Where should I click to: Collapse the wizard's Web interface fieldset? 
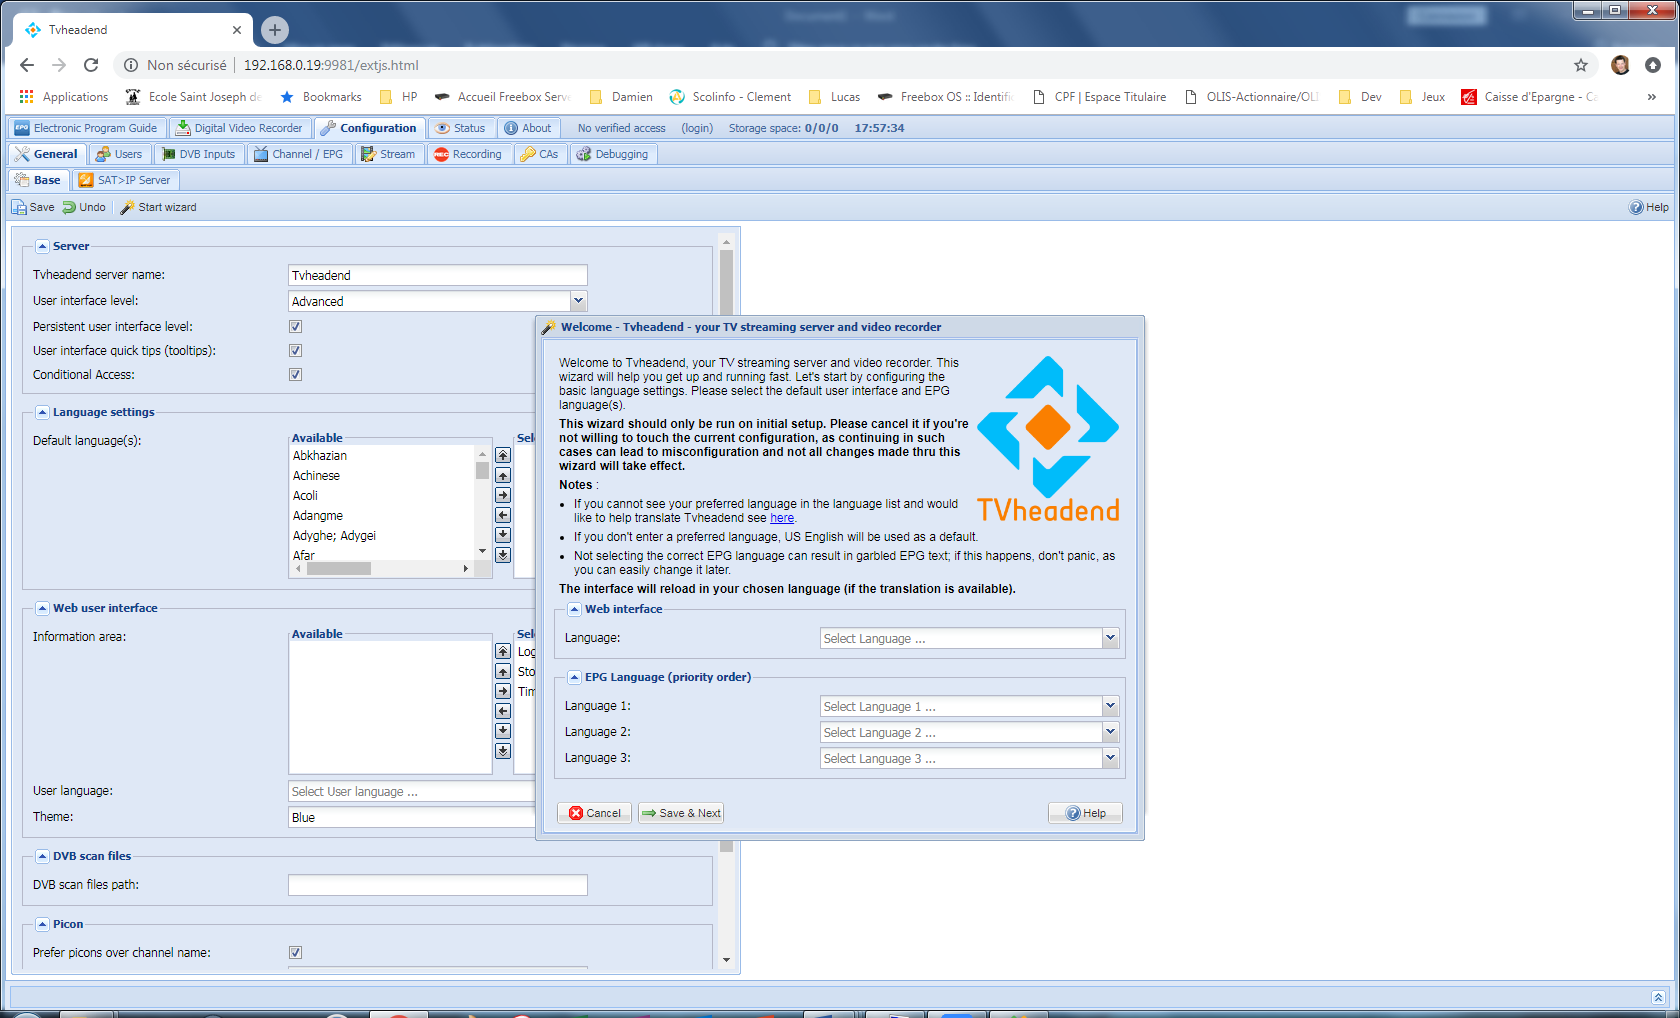coord(575,609)
